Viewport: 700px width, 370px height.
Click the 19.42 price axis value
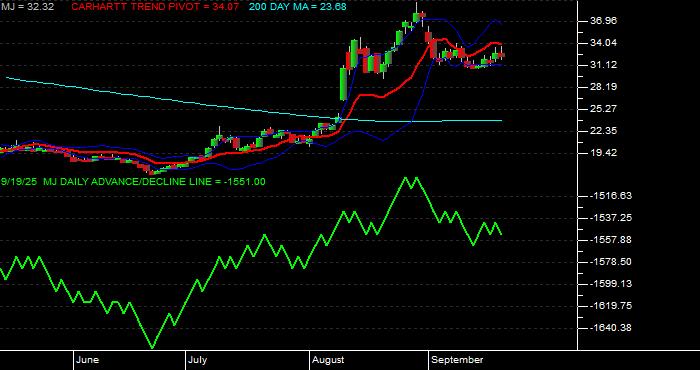tap(604, 153)
